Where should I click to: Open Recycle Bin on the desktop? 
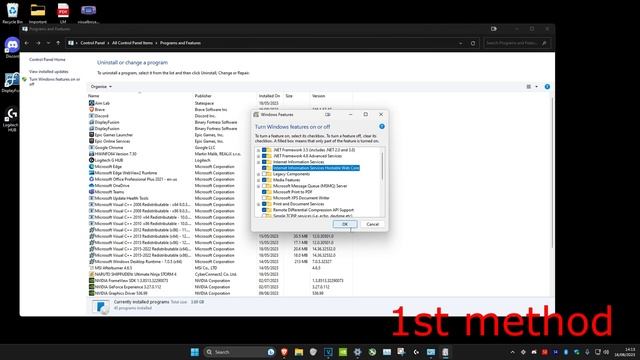pyautogui.click(x=12, y=13)
